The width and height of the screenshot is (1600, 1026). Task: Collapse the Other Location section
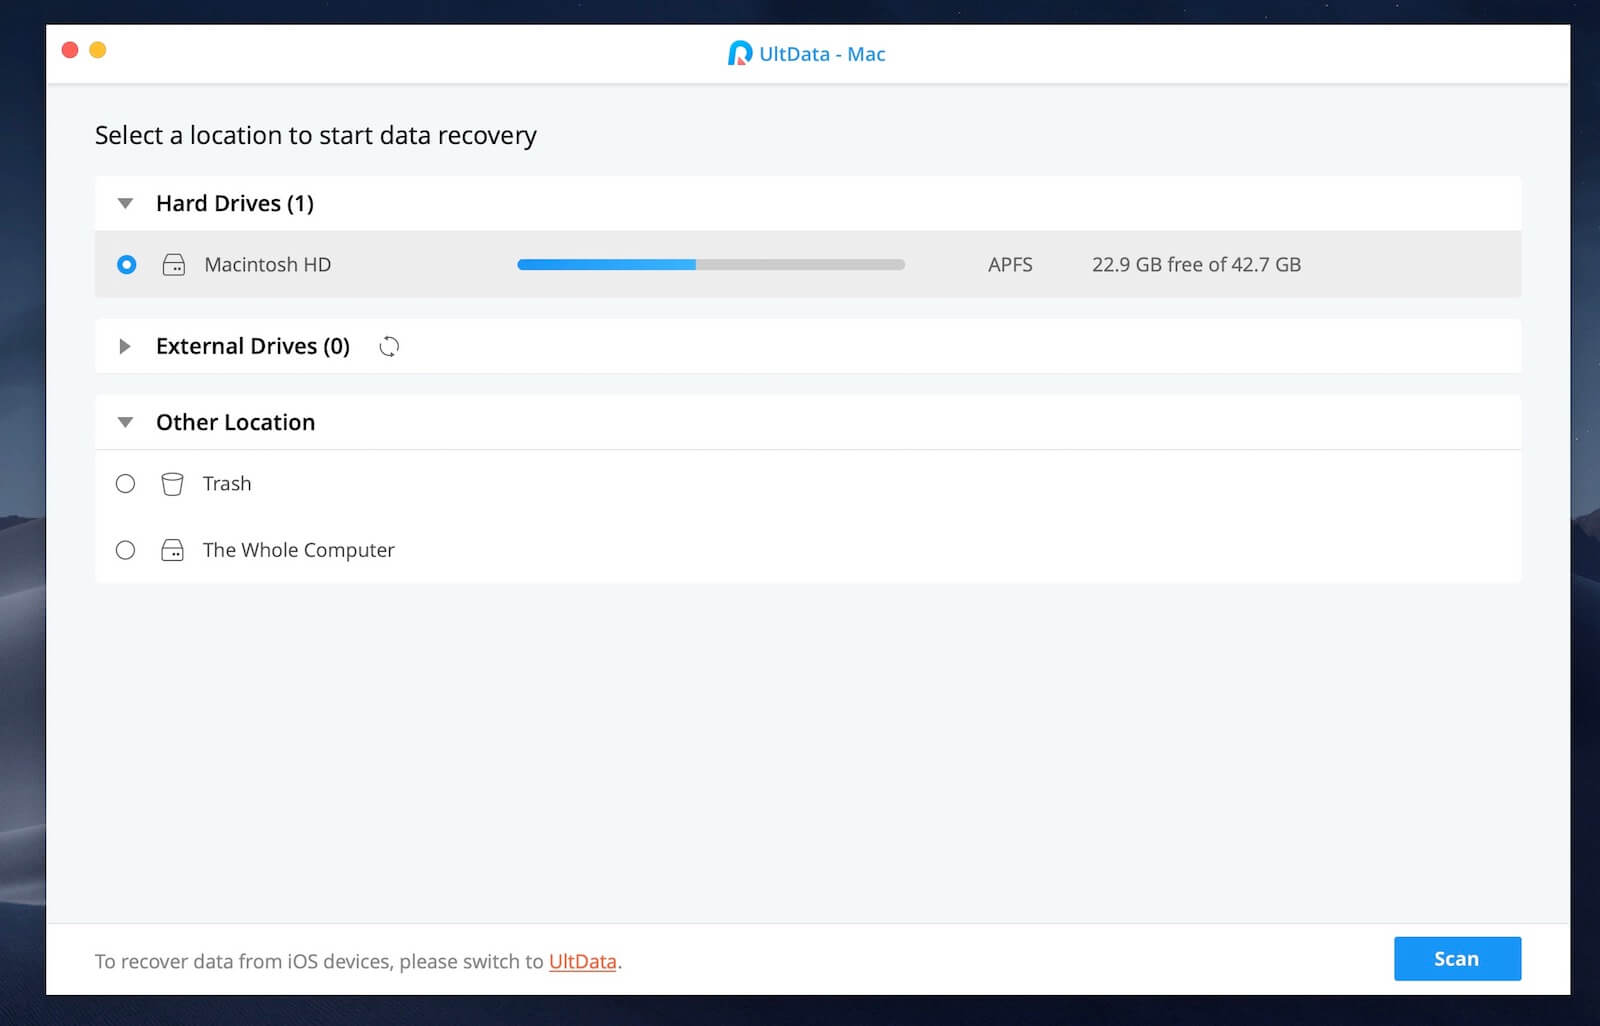pyautogui.click(x=125, y=422)
